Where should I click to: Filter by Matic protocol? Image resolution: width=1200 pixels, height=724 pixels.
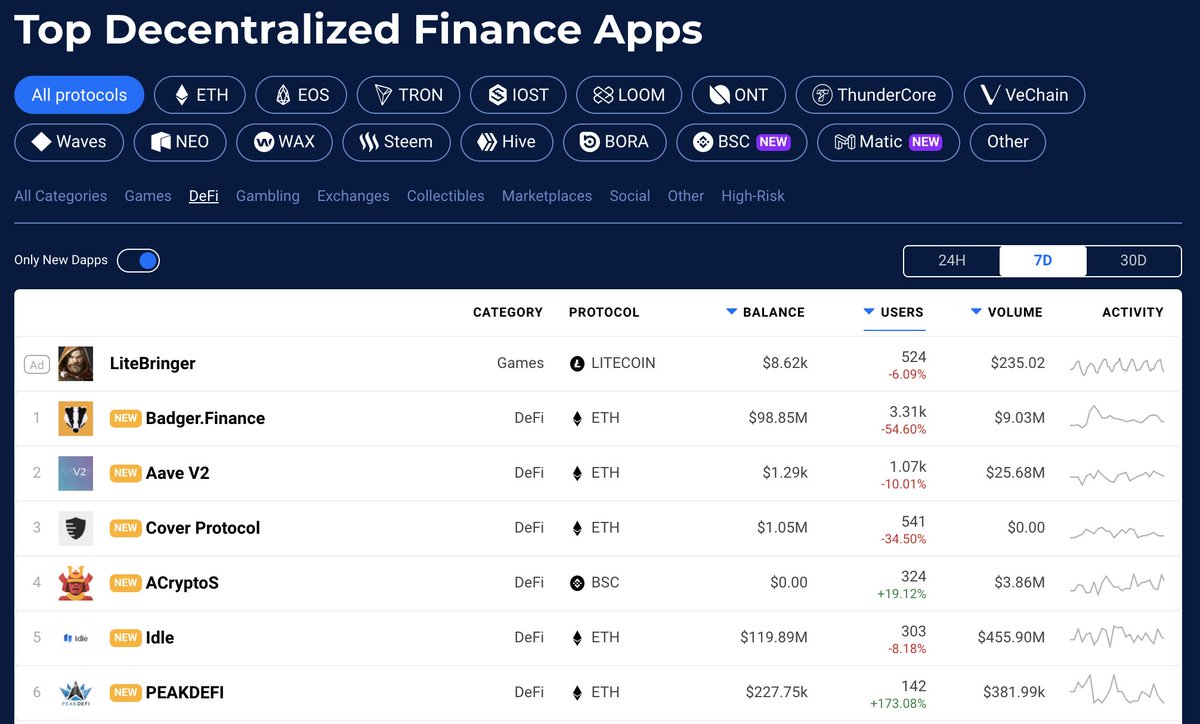(889, 142)
